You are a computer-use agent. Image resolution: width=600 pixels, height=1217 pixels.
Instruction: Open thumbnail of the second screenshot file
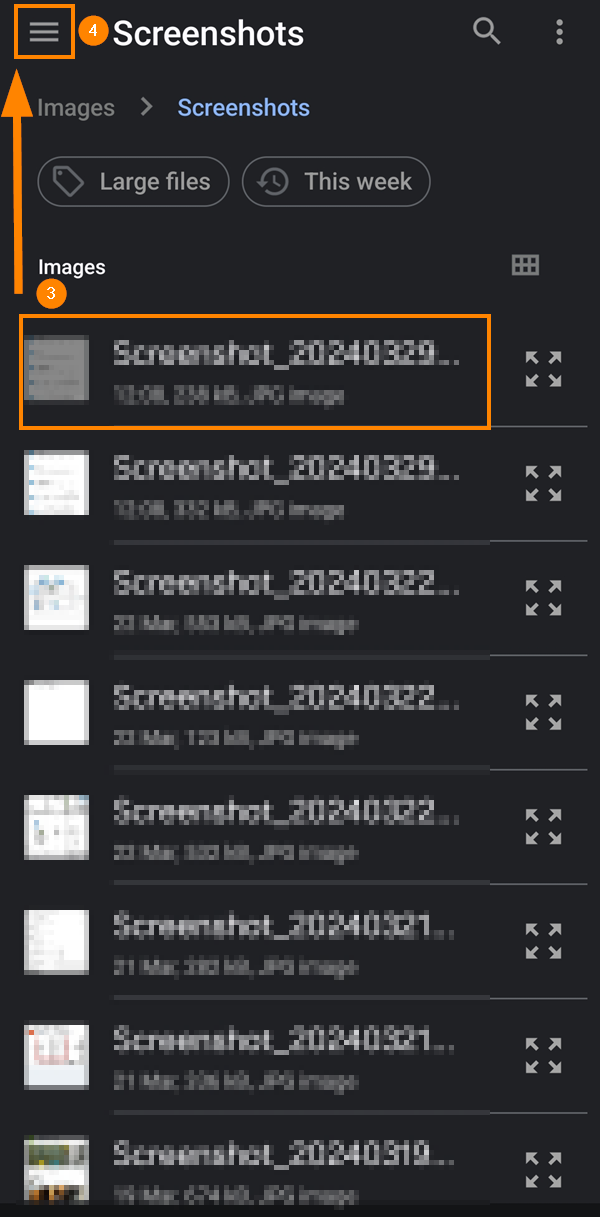pos(56,483)
